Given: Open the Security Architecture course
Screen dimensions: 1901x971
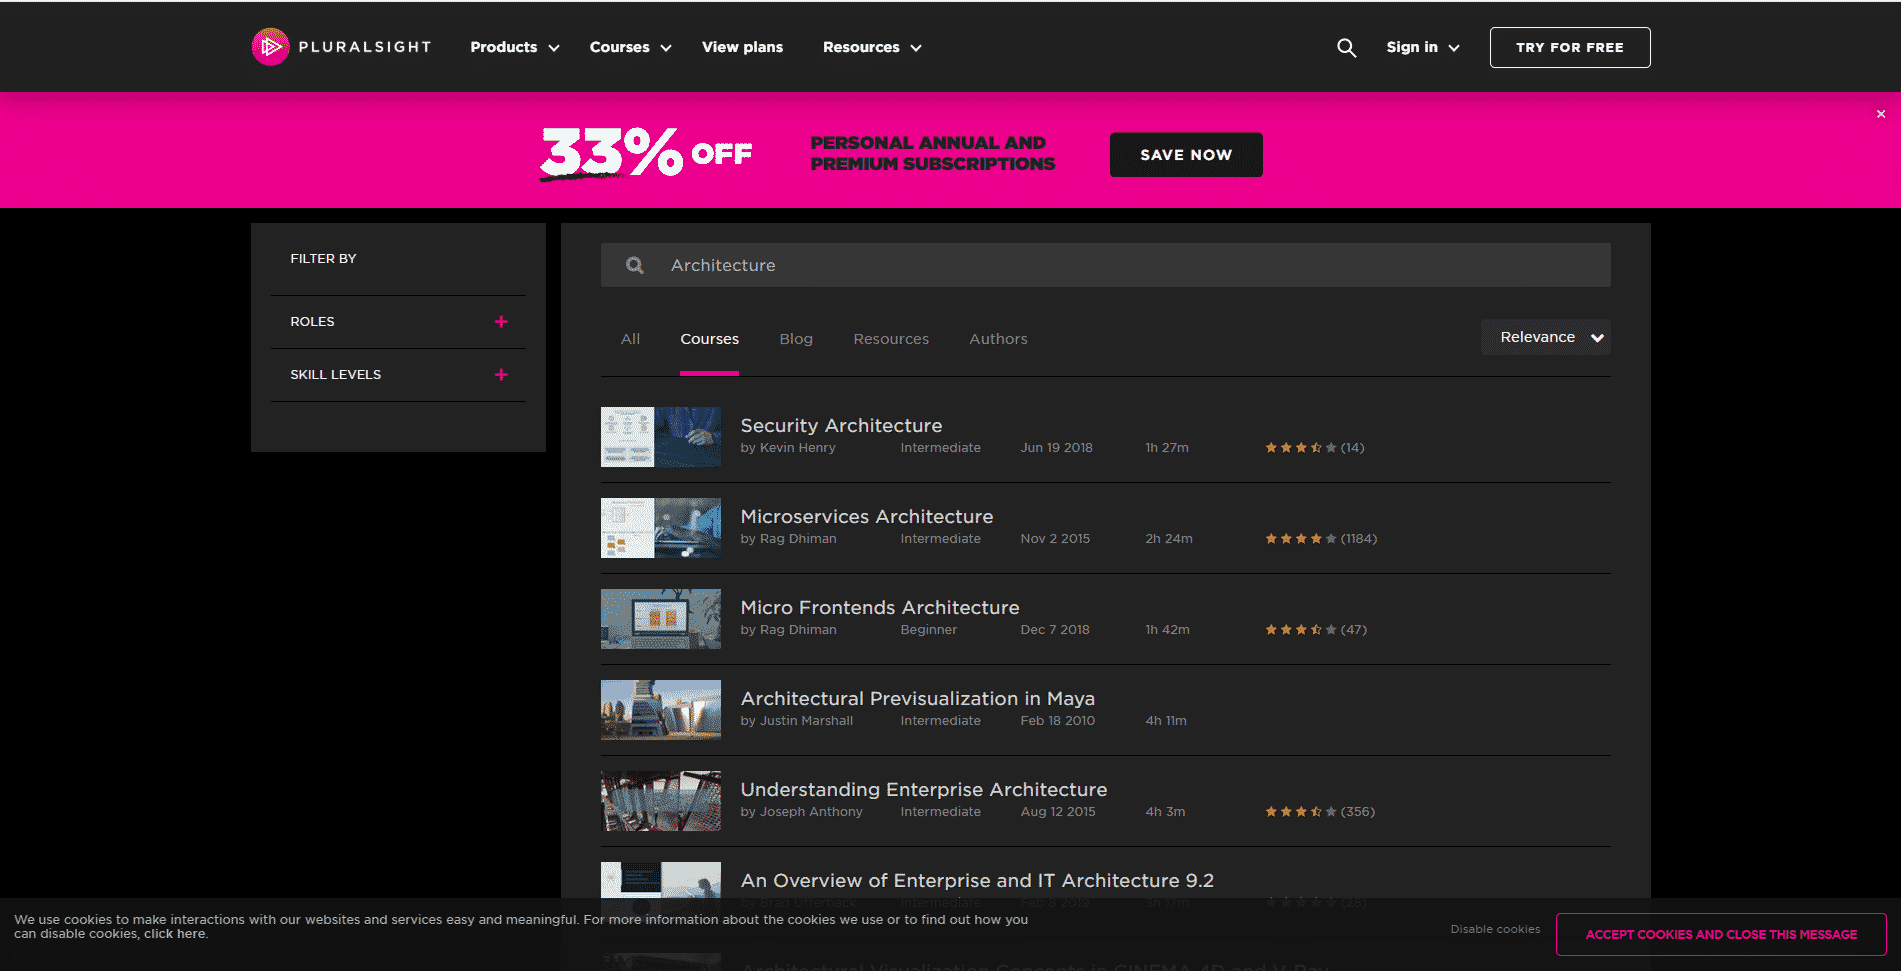Looking at the screenshot, I should point(841,426).
